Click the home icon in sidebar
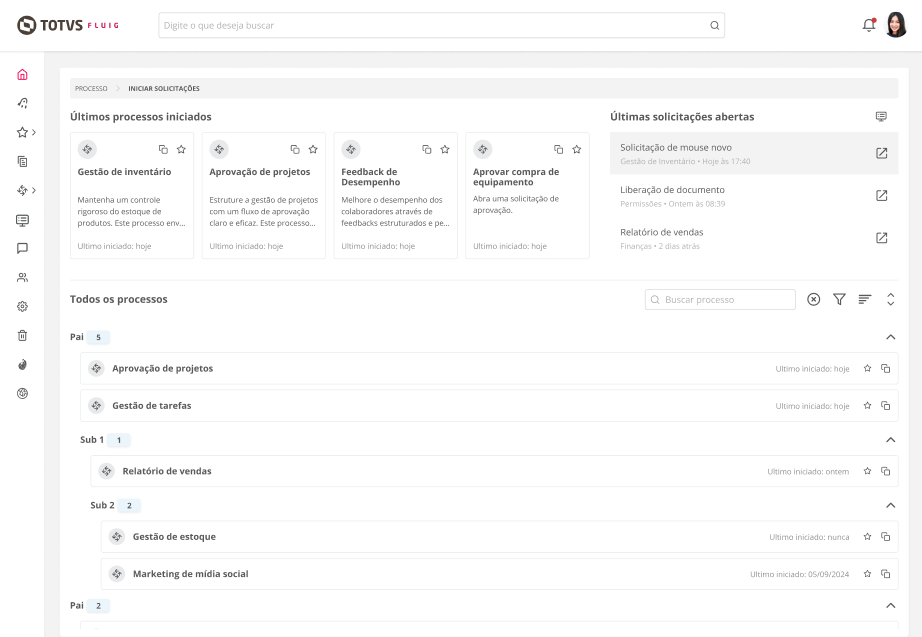The height and width of the screenshot is (637, 922). click(x=22, y=74)
